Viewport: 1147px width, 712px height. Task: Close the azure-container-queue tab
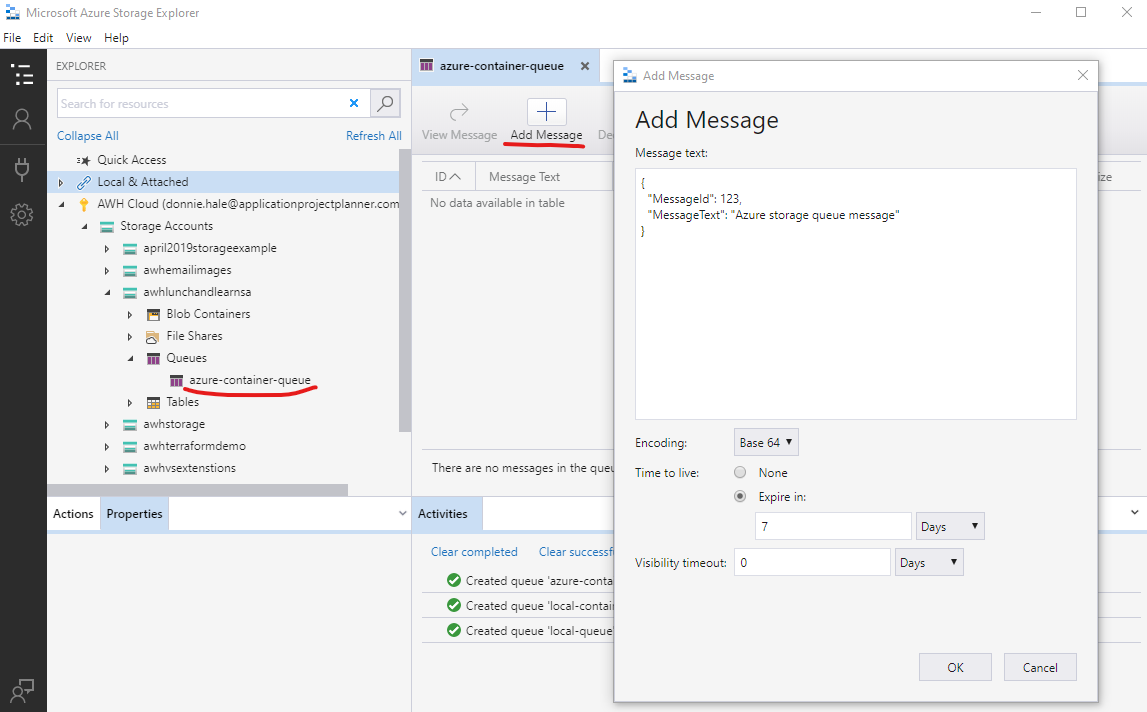coord(585,66)
